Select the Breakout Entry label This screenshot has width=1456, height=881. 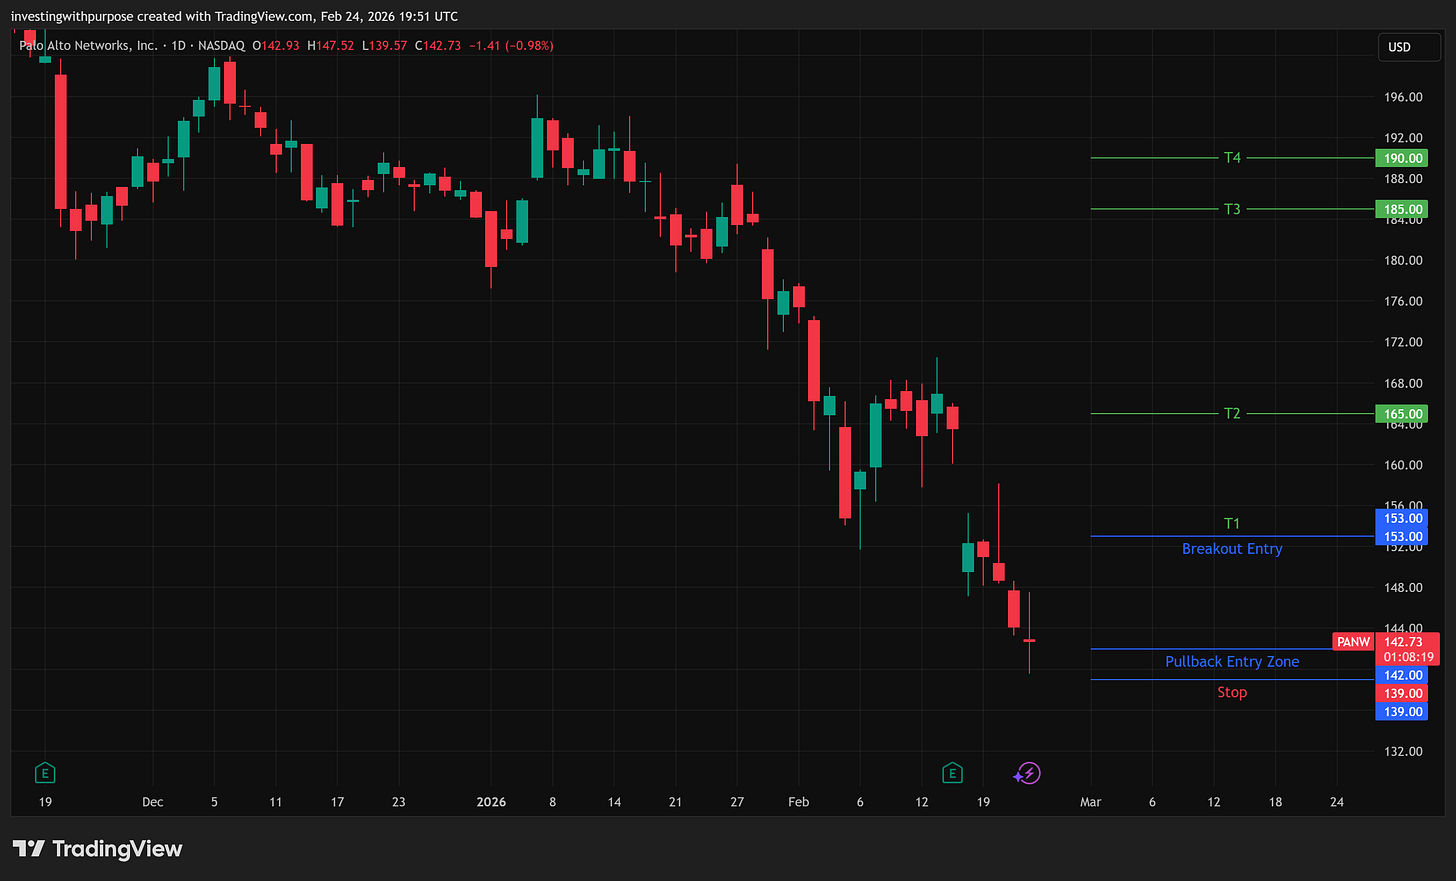pyautogui.click(x=1232, y=548)
